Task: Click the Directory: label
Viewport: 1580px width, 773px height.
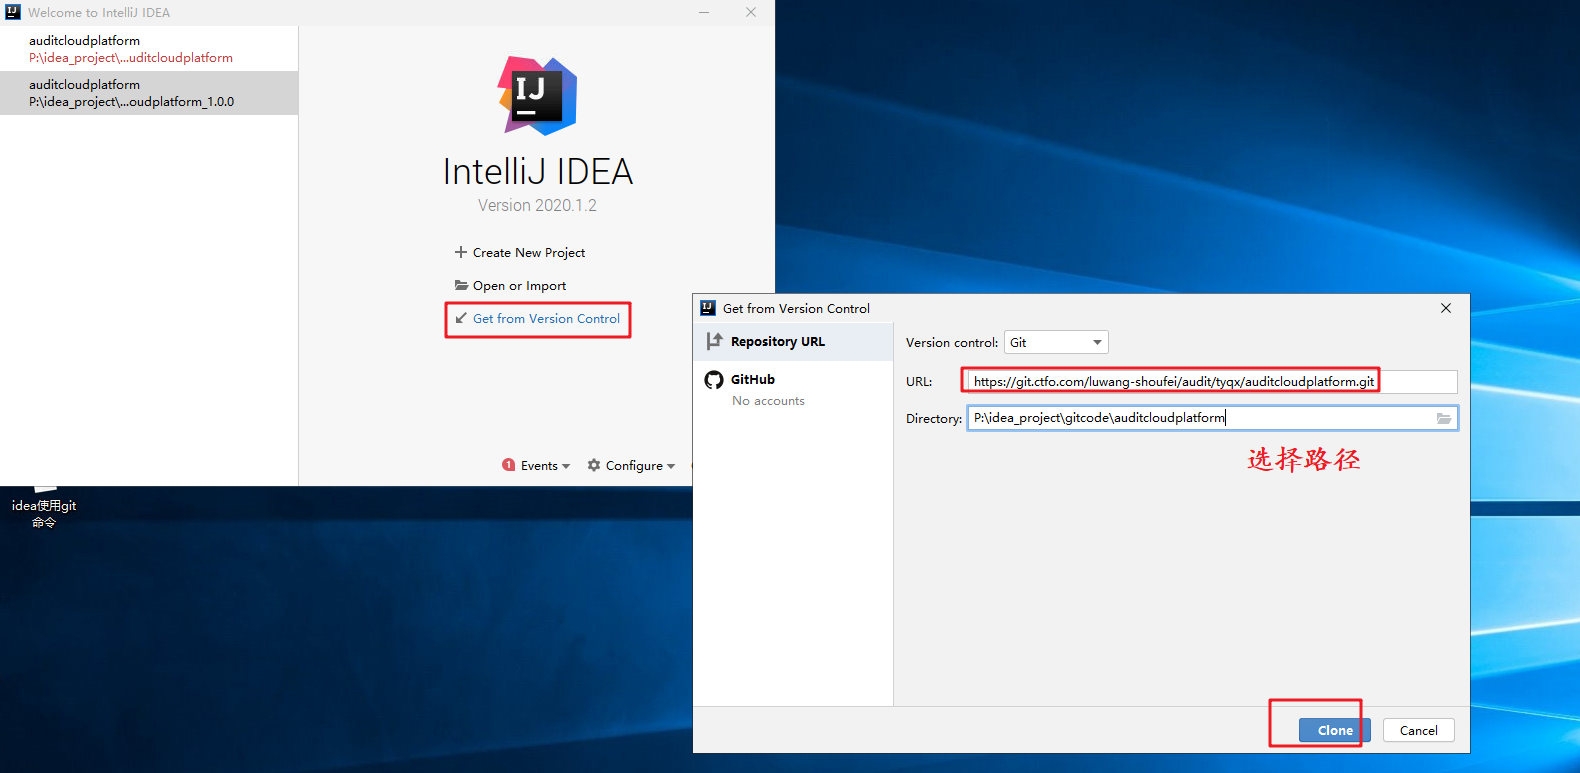Action: [934, 418]
